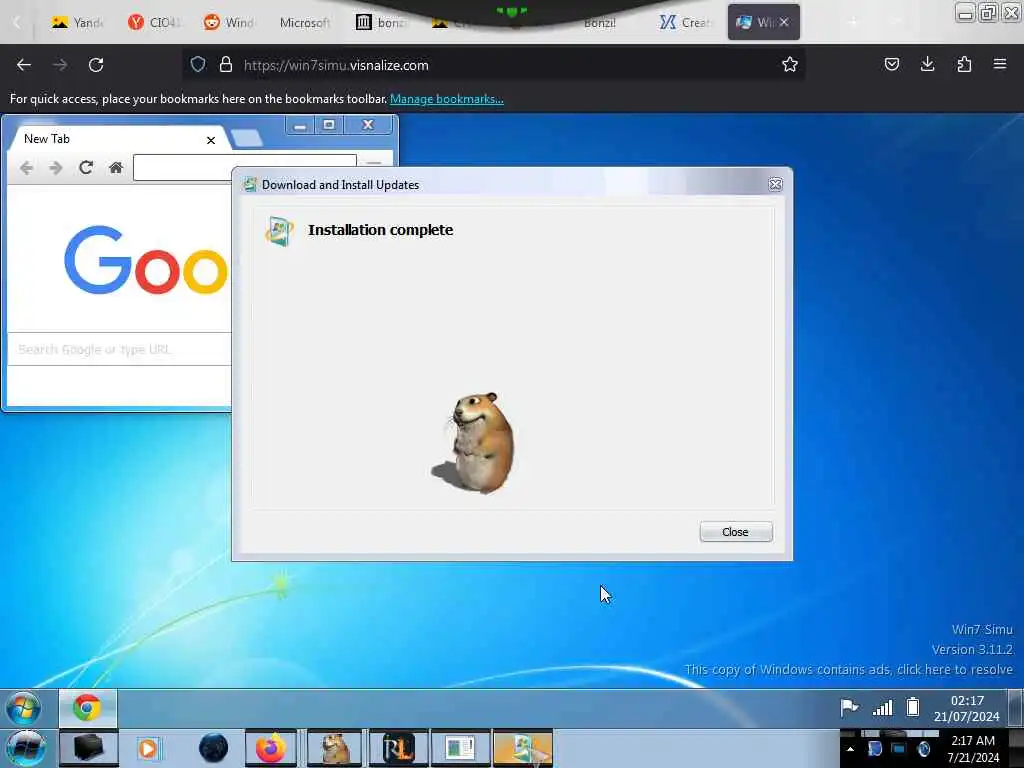Screen dimensions: 1024x768
Task: Go back in the Firefox browser
Action: [24, 65]
